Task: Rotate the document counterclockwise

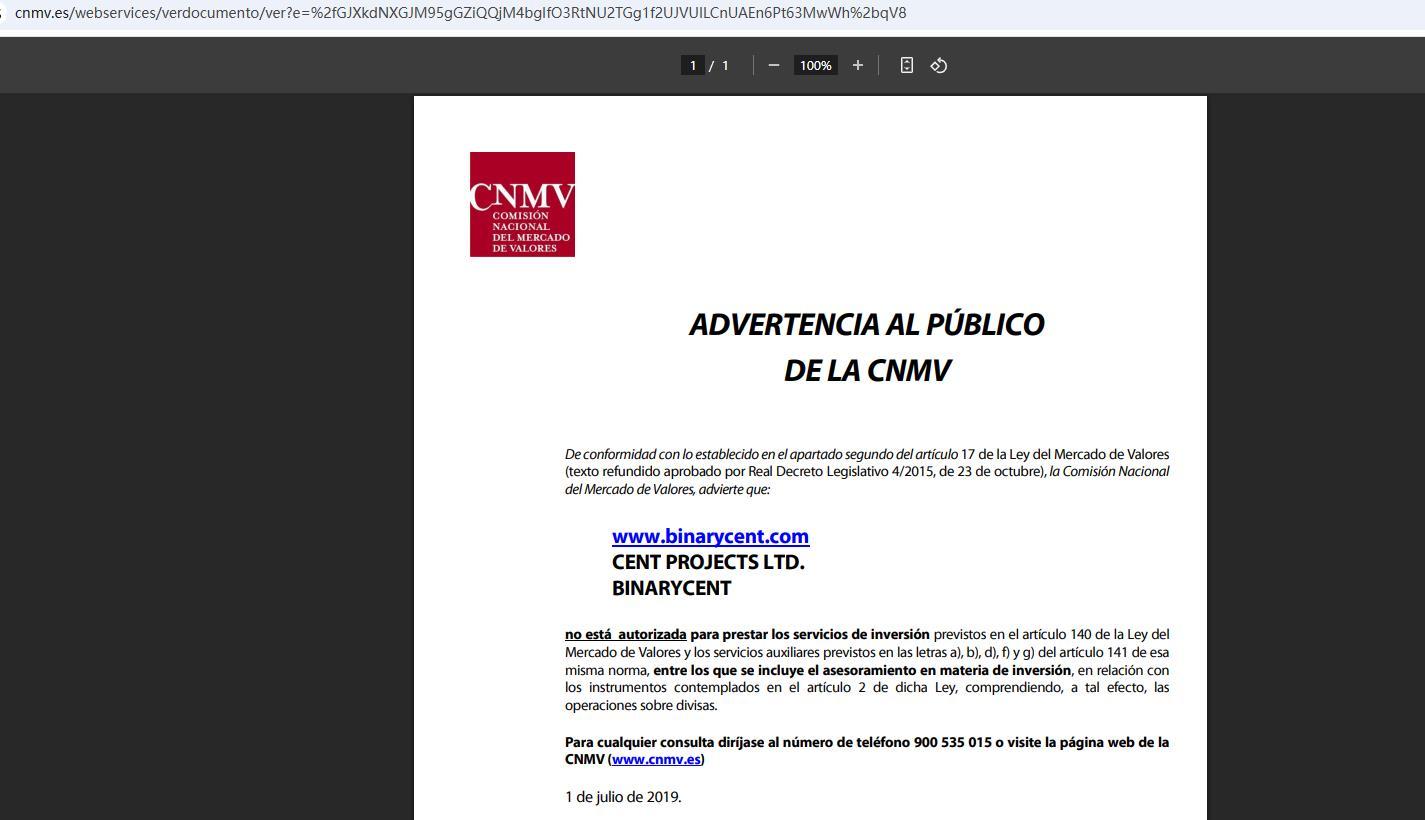Action: point(938,65)
